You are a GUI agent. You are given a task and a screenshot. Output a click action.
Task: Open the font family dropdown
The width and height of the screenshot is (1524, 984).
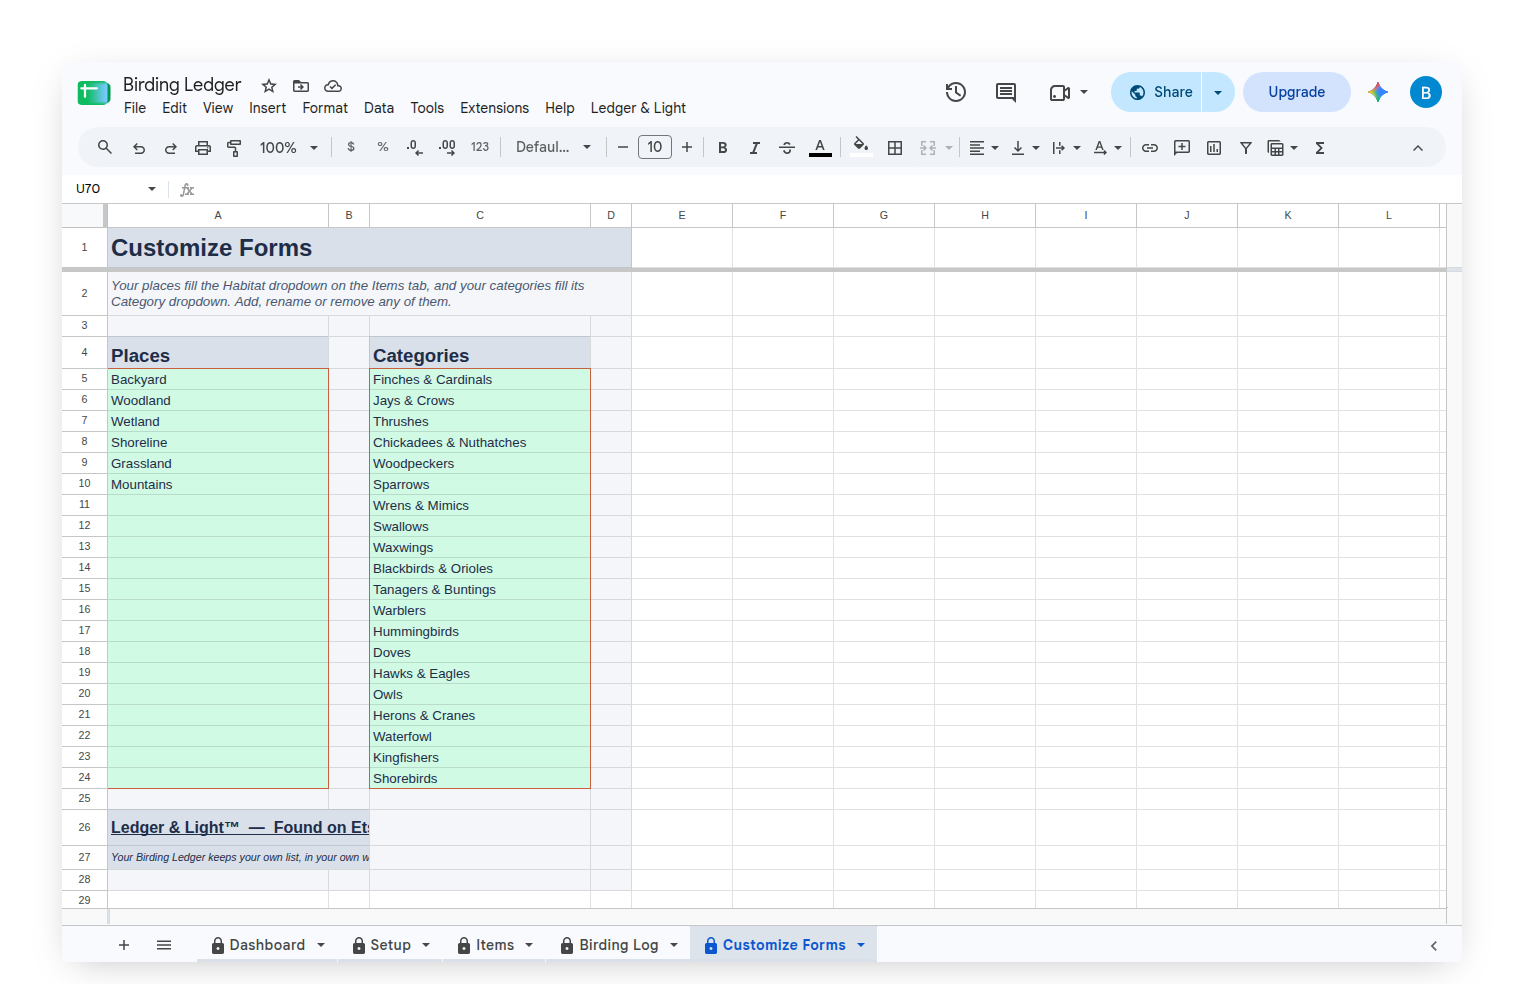click(553, 148)
